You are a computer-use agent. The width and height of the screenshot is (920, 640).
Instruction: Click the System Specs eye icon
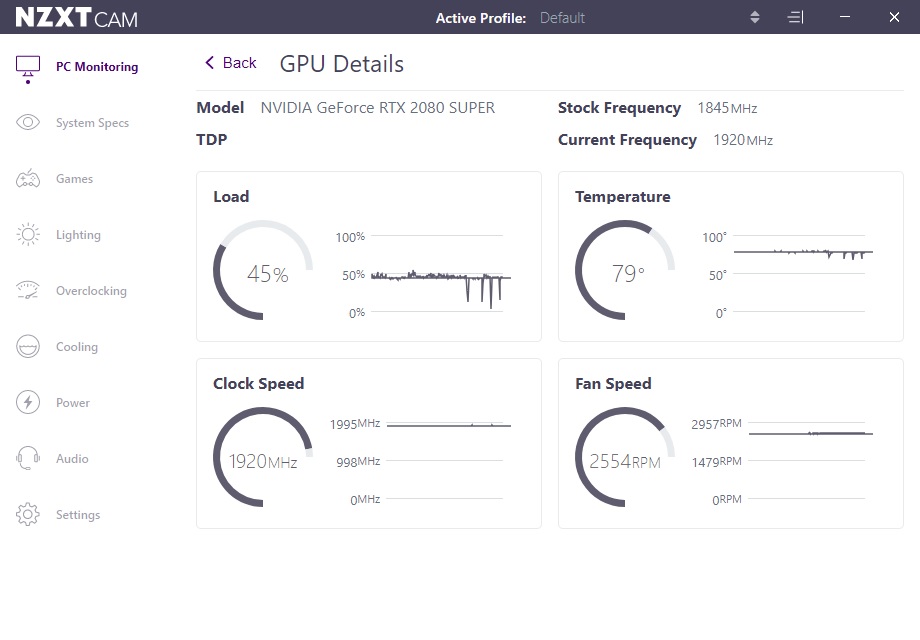pos(28,123)
